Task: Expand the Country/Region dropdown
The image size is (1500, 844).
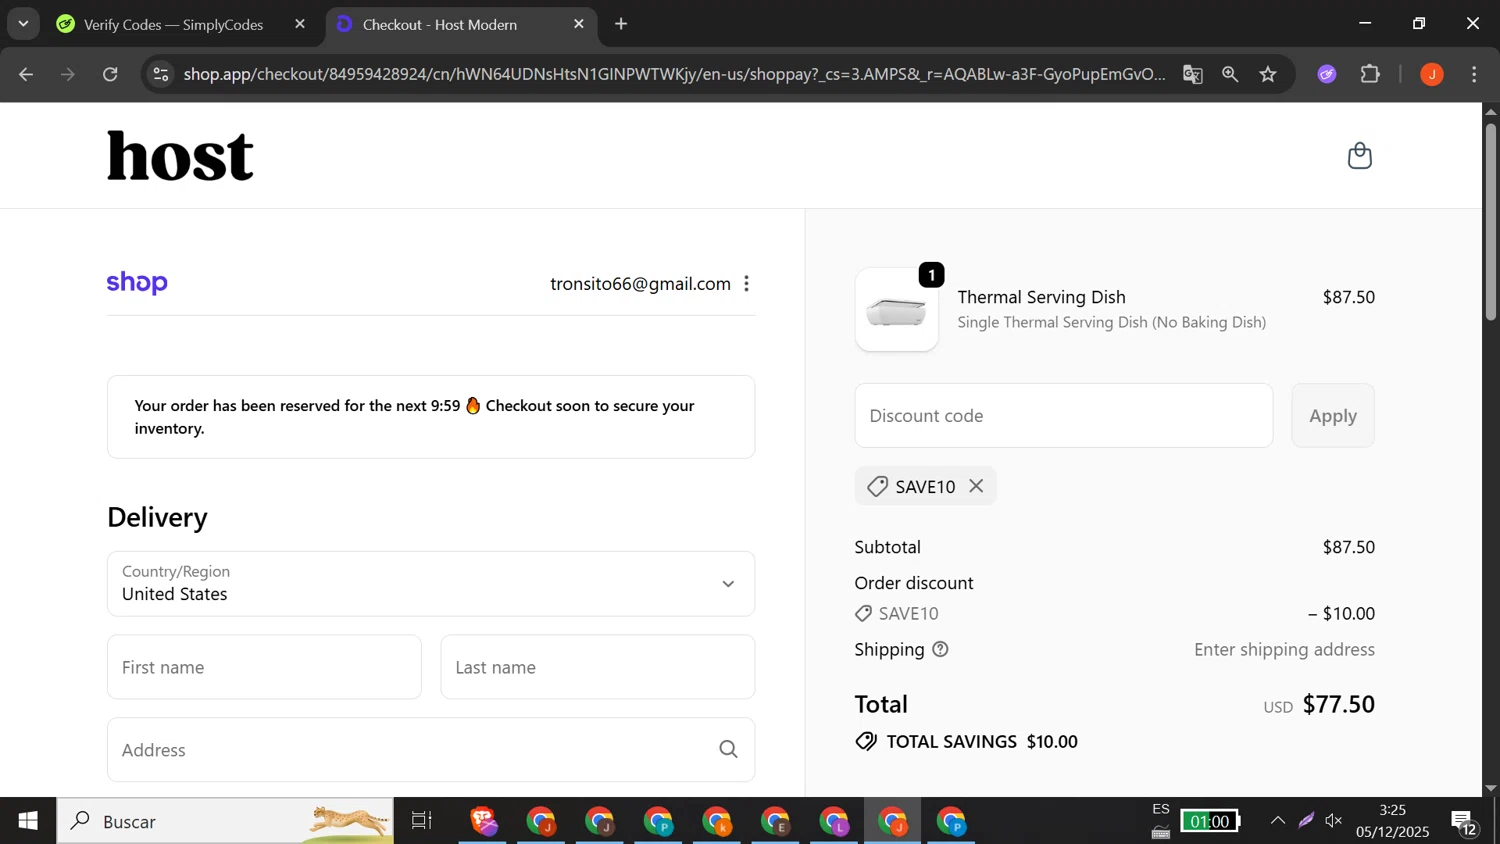Action: (x=431, y=584)
